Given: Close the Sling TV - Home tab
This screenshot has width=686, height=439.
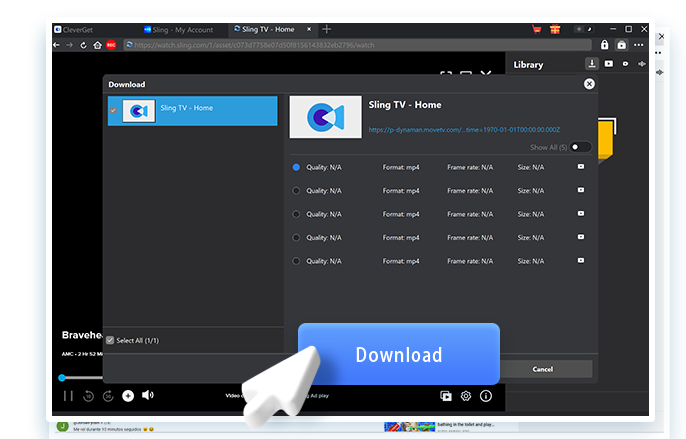Looking at the screenshot, I should [309, 29].
